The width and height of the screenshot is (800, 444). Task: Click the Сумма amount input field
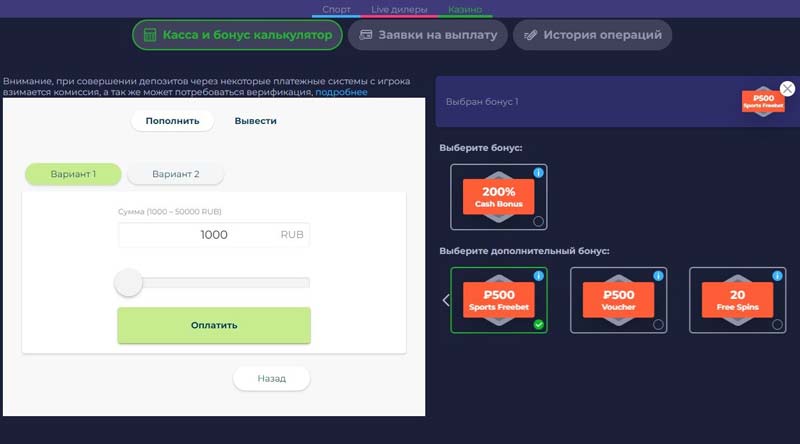coord(200,235)
